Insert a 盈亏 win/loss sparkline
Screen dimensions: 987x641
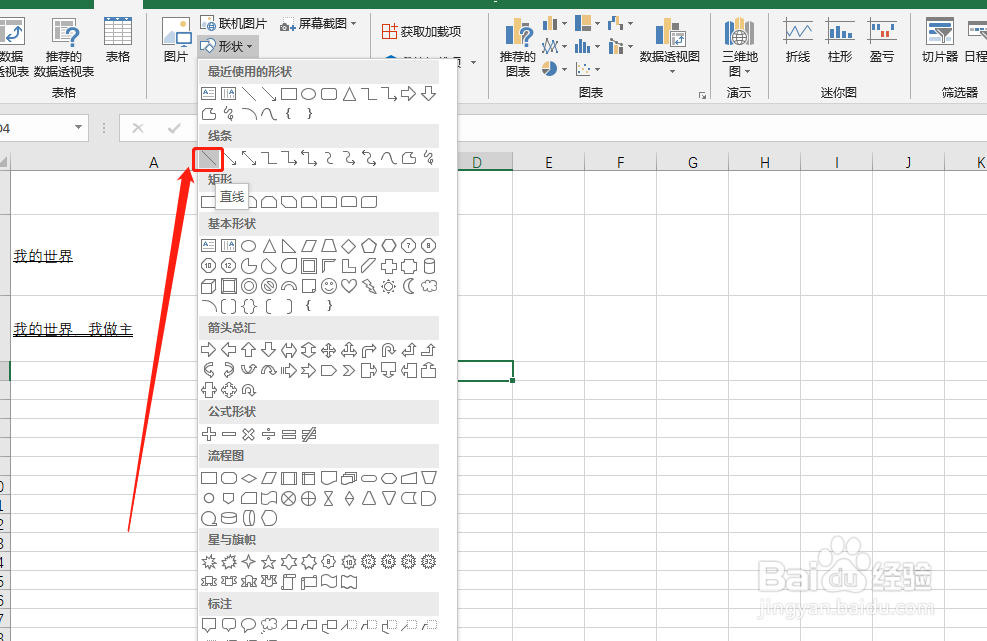pos(882,40)
